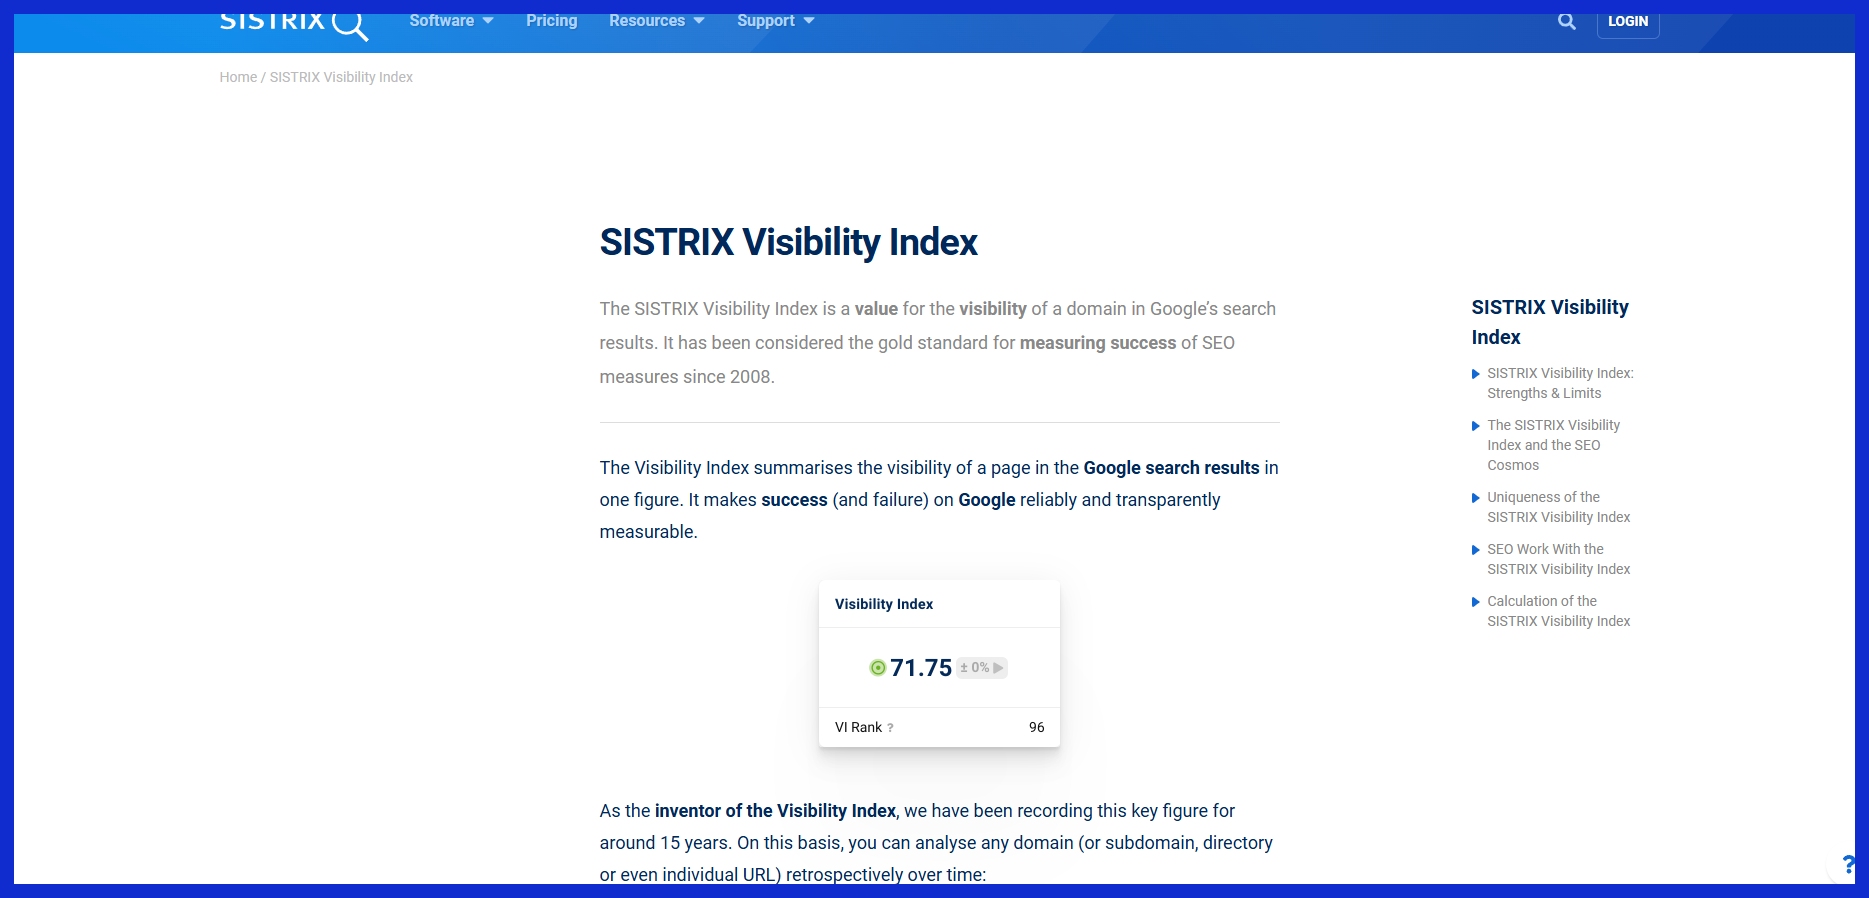Screen dimensions: 1869x898
Task: Click the help question mark bubble
Action: tap(1848, 866)
